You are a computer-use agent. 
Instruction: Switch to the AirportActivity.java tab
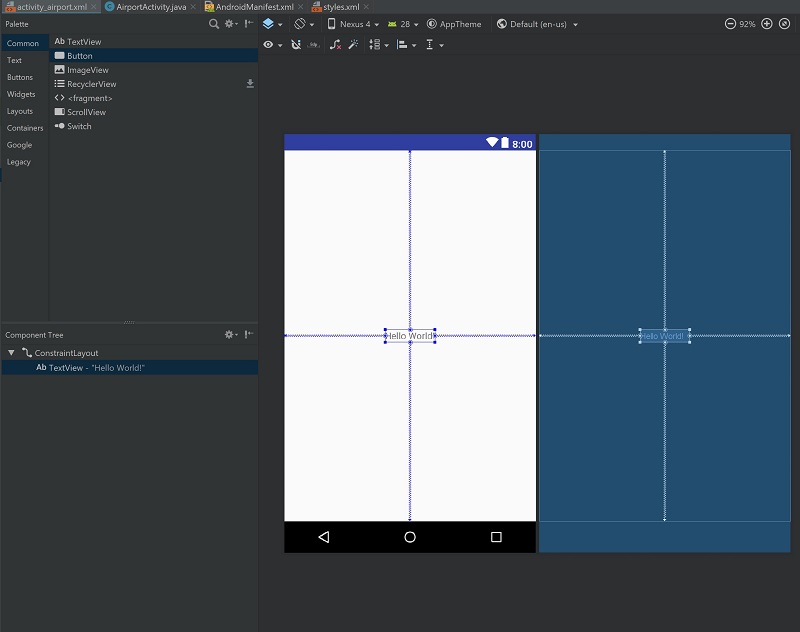tap(150, 7)
